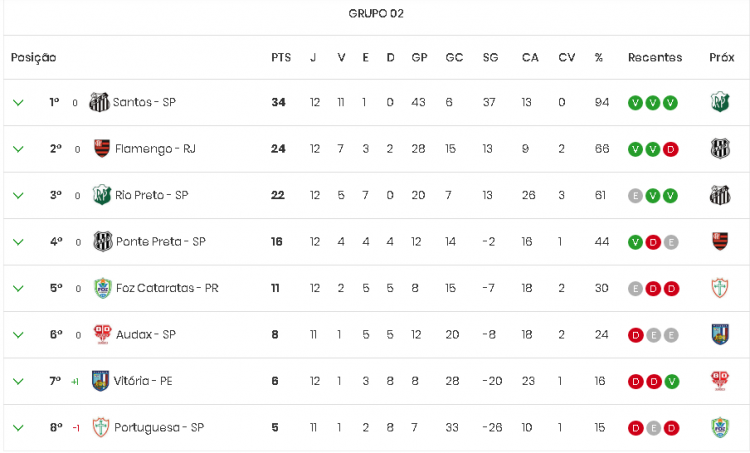Click the GRUPO 02 title
The height and width of the screenshot is (453, 750).
[x=376, y=13]
